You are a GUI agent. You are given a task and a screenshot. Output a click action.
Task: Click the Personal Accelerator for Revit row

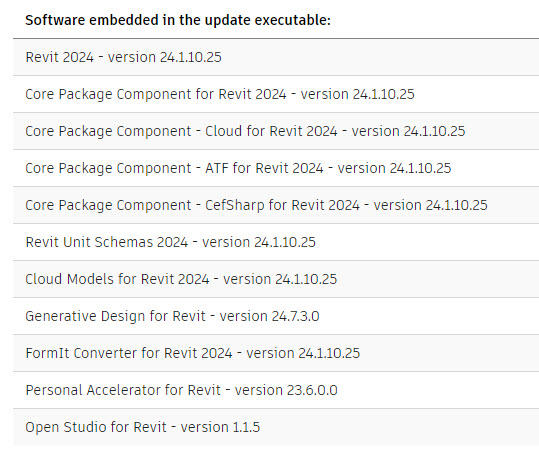tap(276, 390)
